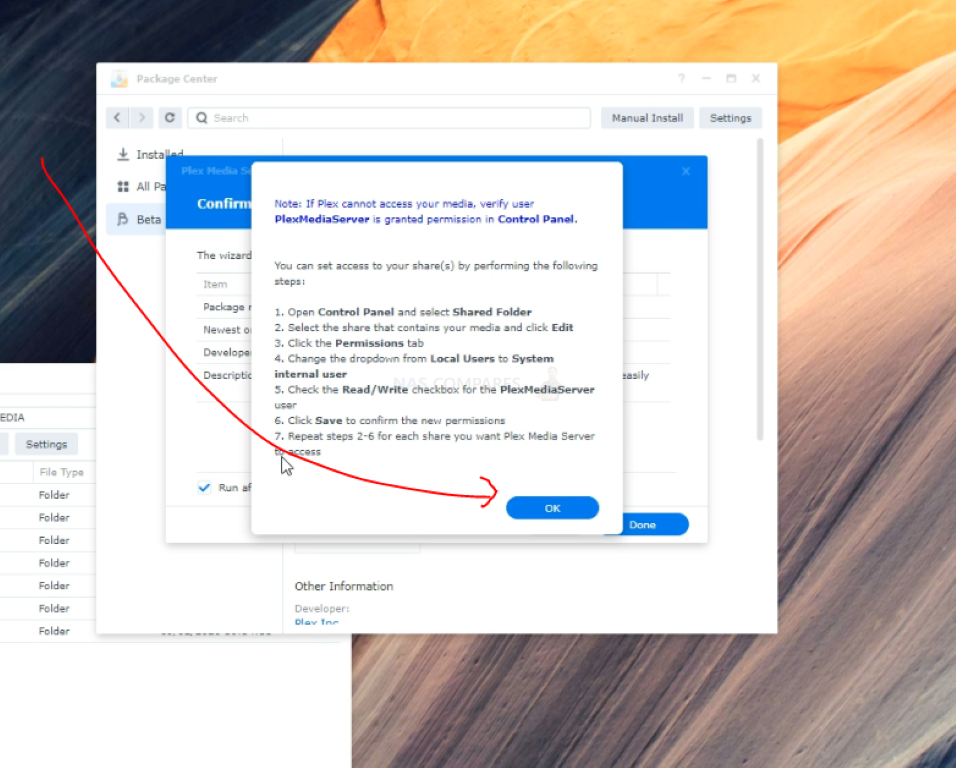Go back with the left arrow button

(x=117, y=118)
